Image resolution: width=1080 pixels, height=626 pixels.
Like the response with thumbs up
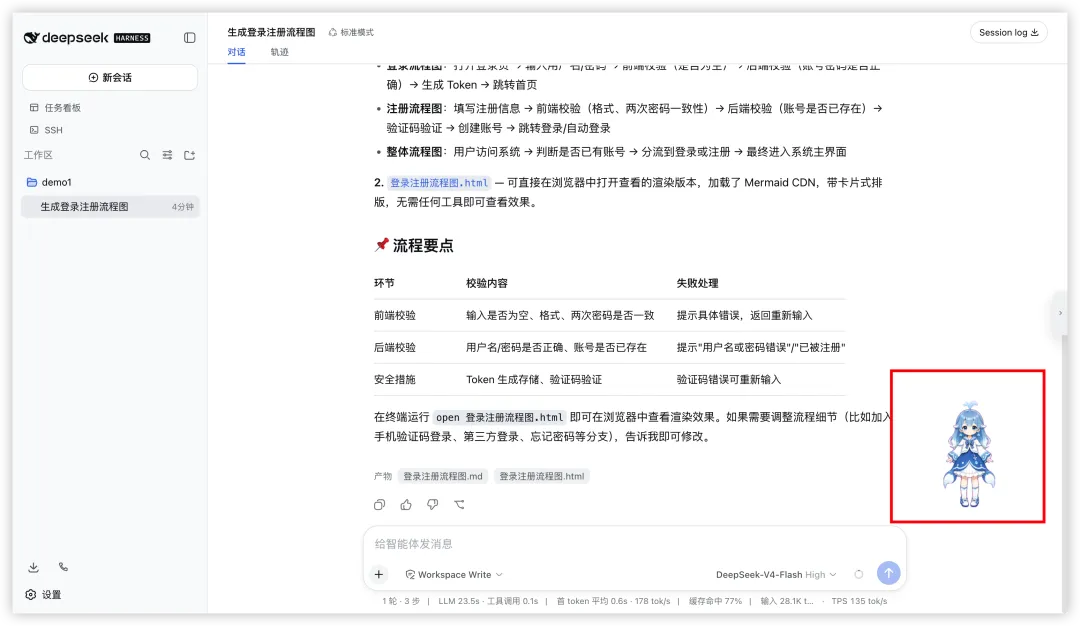(x=406, y=505)
